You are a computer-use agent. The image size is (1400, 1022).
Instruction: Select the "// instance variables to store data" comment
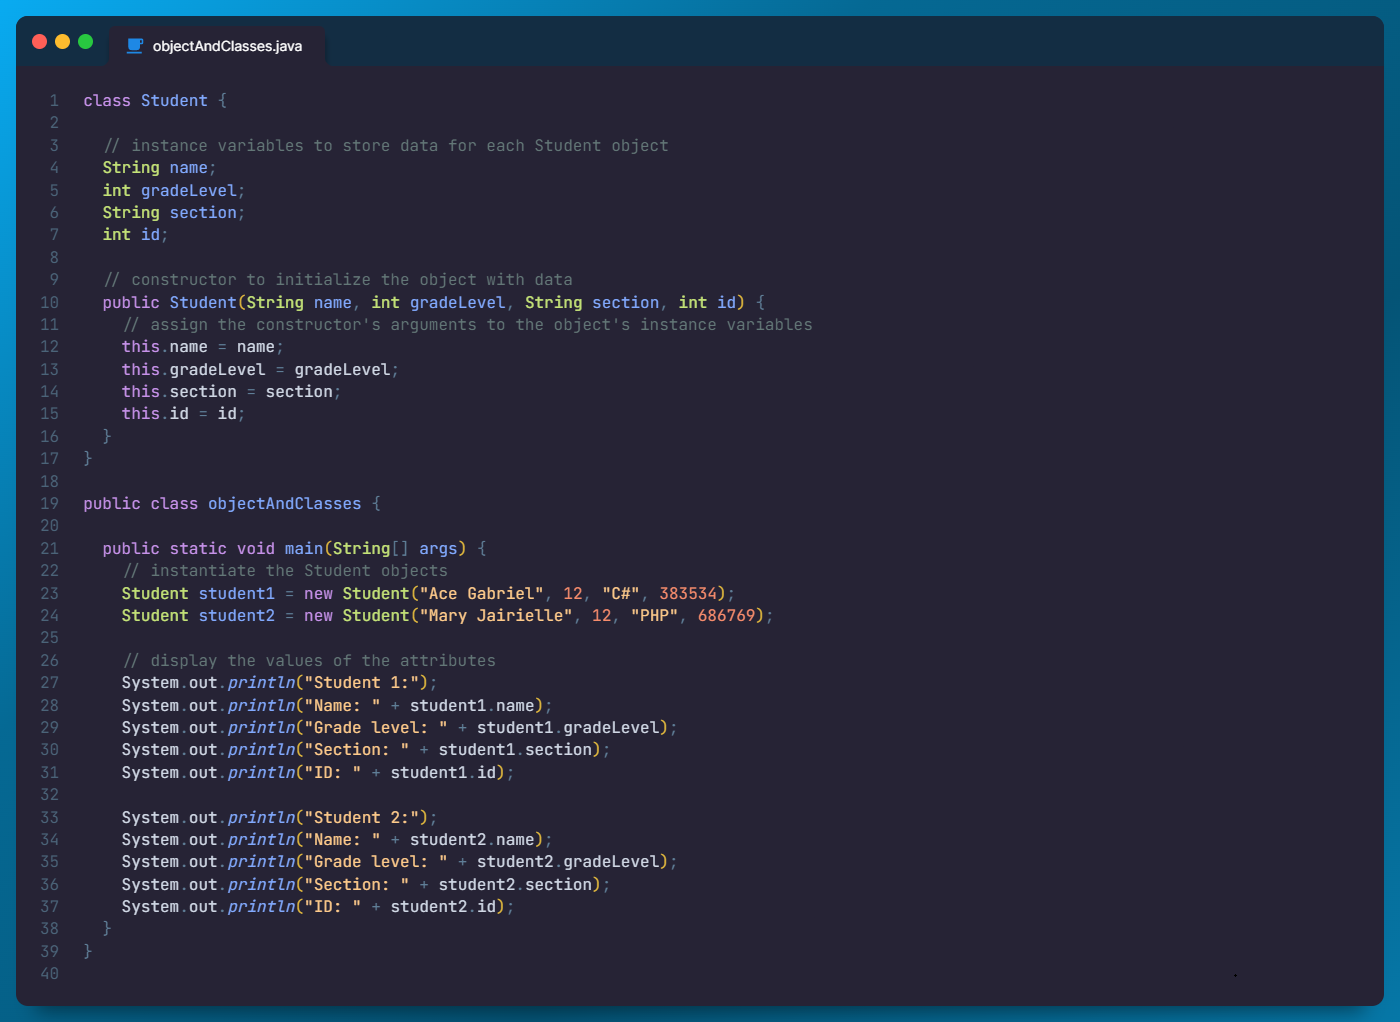tap(386, 146)
